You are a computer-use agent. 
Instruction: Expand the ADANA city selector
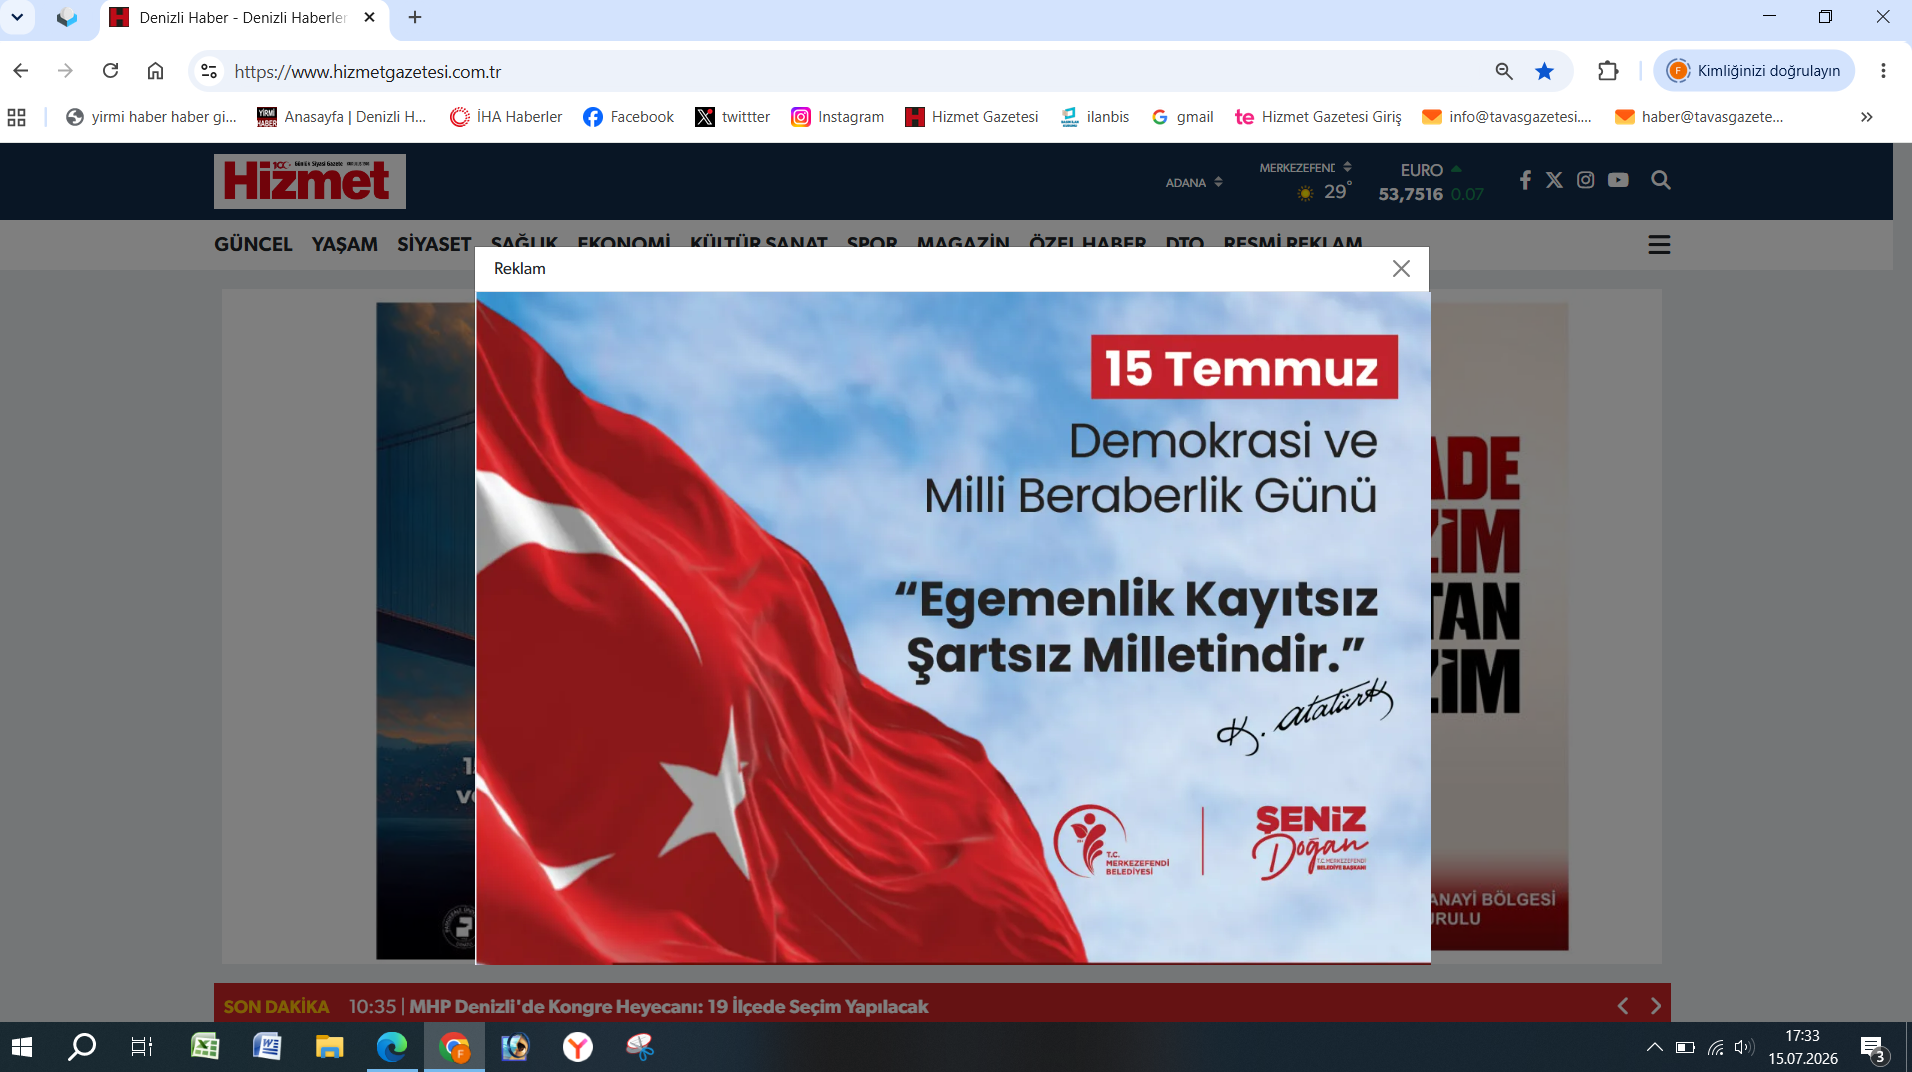pyautogui.click(x=1194, y=182)
